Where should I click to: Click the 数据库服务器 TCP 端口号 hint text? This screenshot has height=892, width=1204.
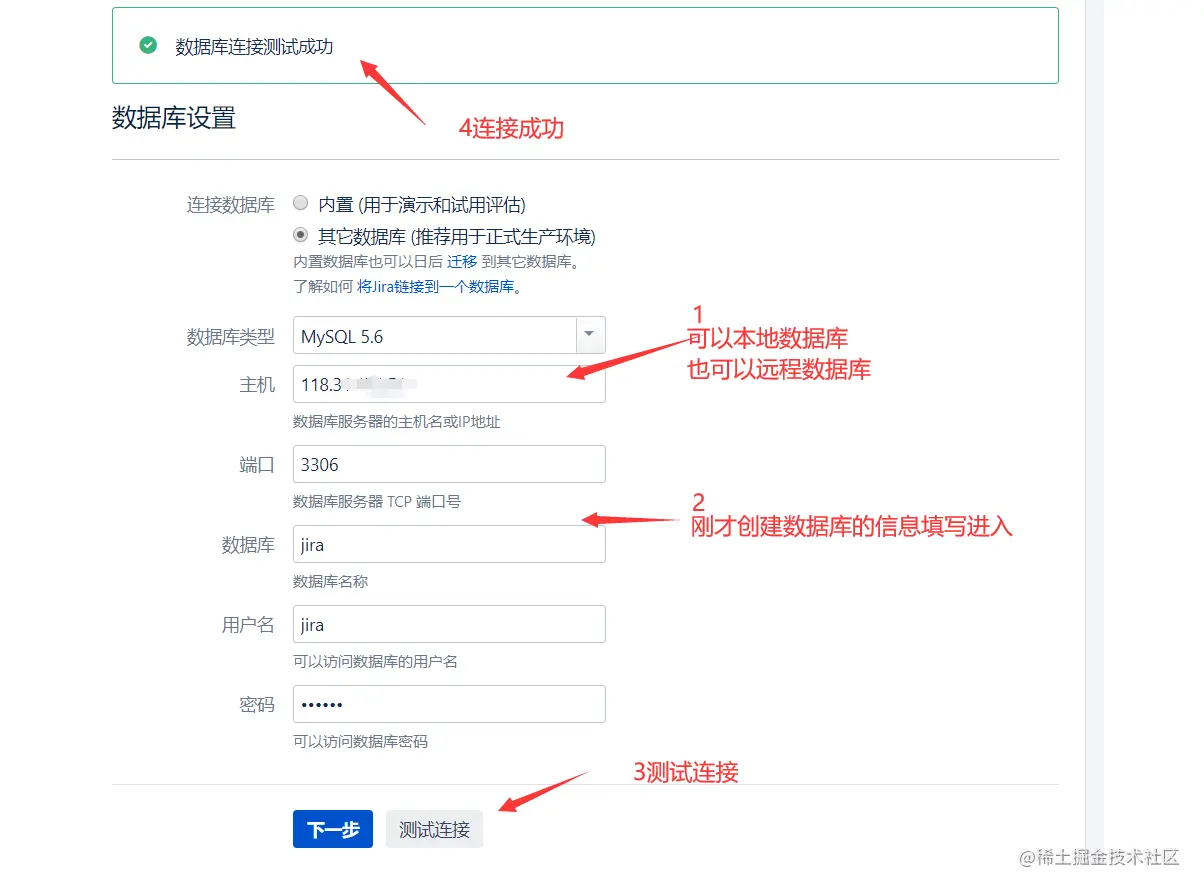[377, 502]
